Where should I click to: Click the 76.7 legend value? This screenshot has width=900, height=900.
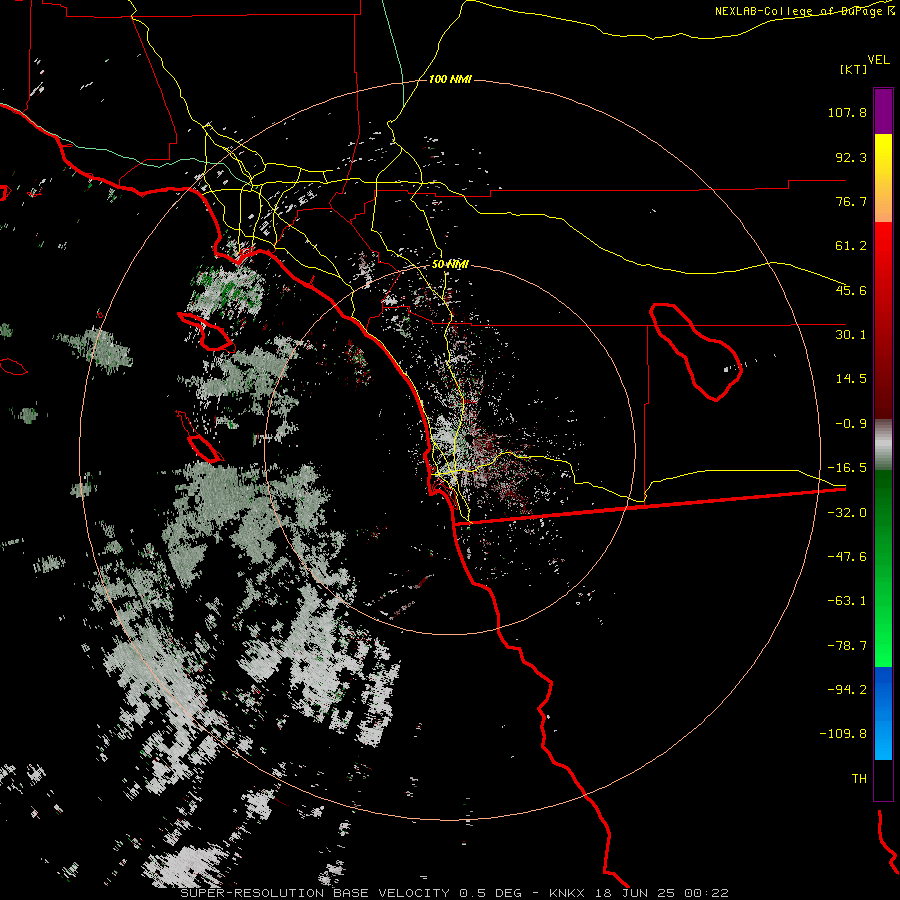coord(851,201)
